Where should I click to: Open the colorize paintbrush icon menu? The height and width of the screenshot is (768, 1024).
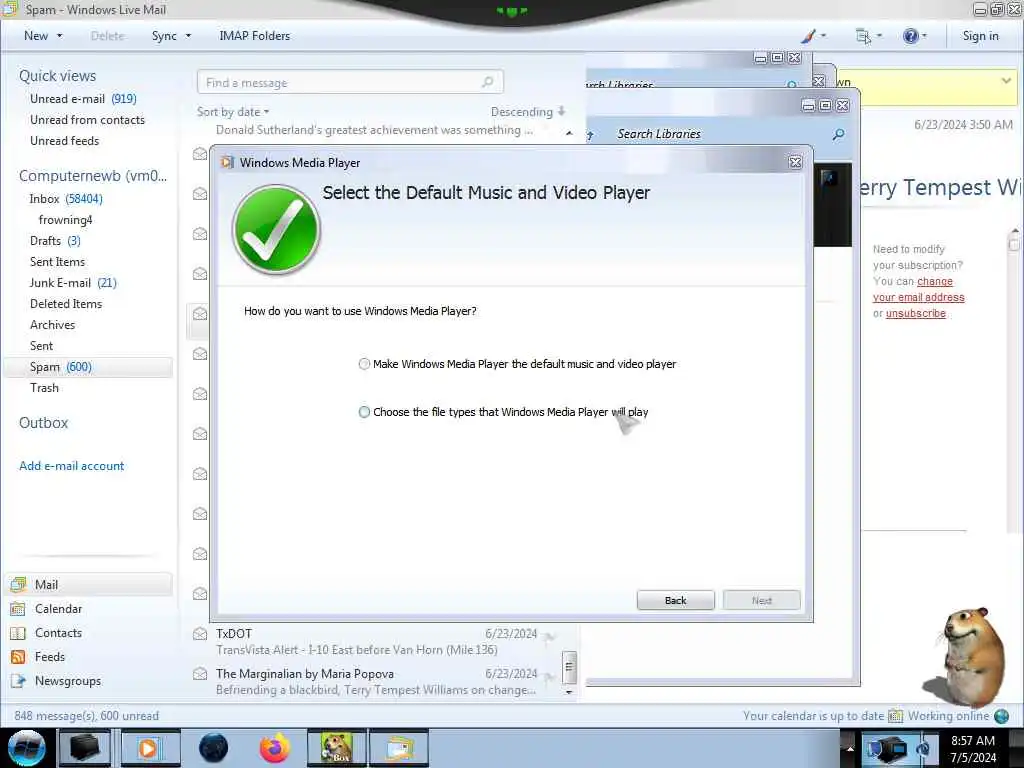pos(813,36)
